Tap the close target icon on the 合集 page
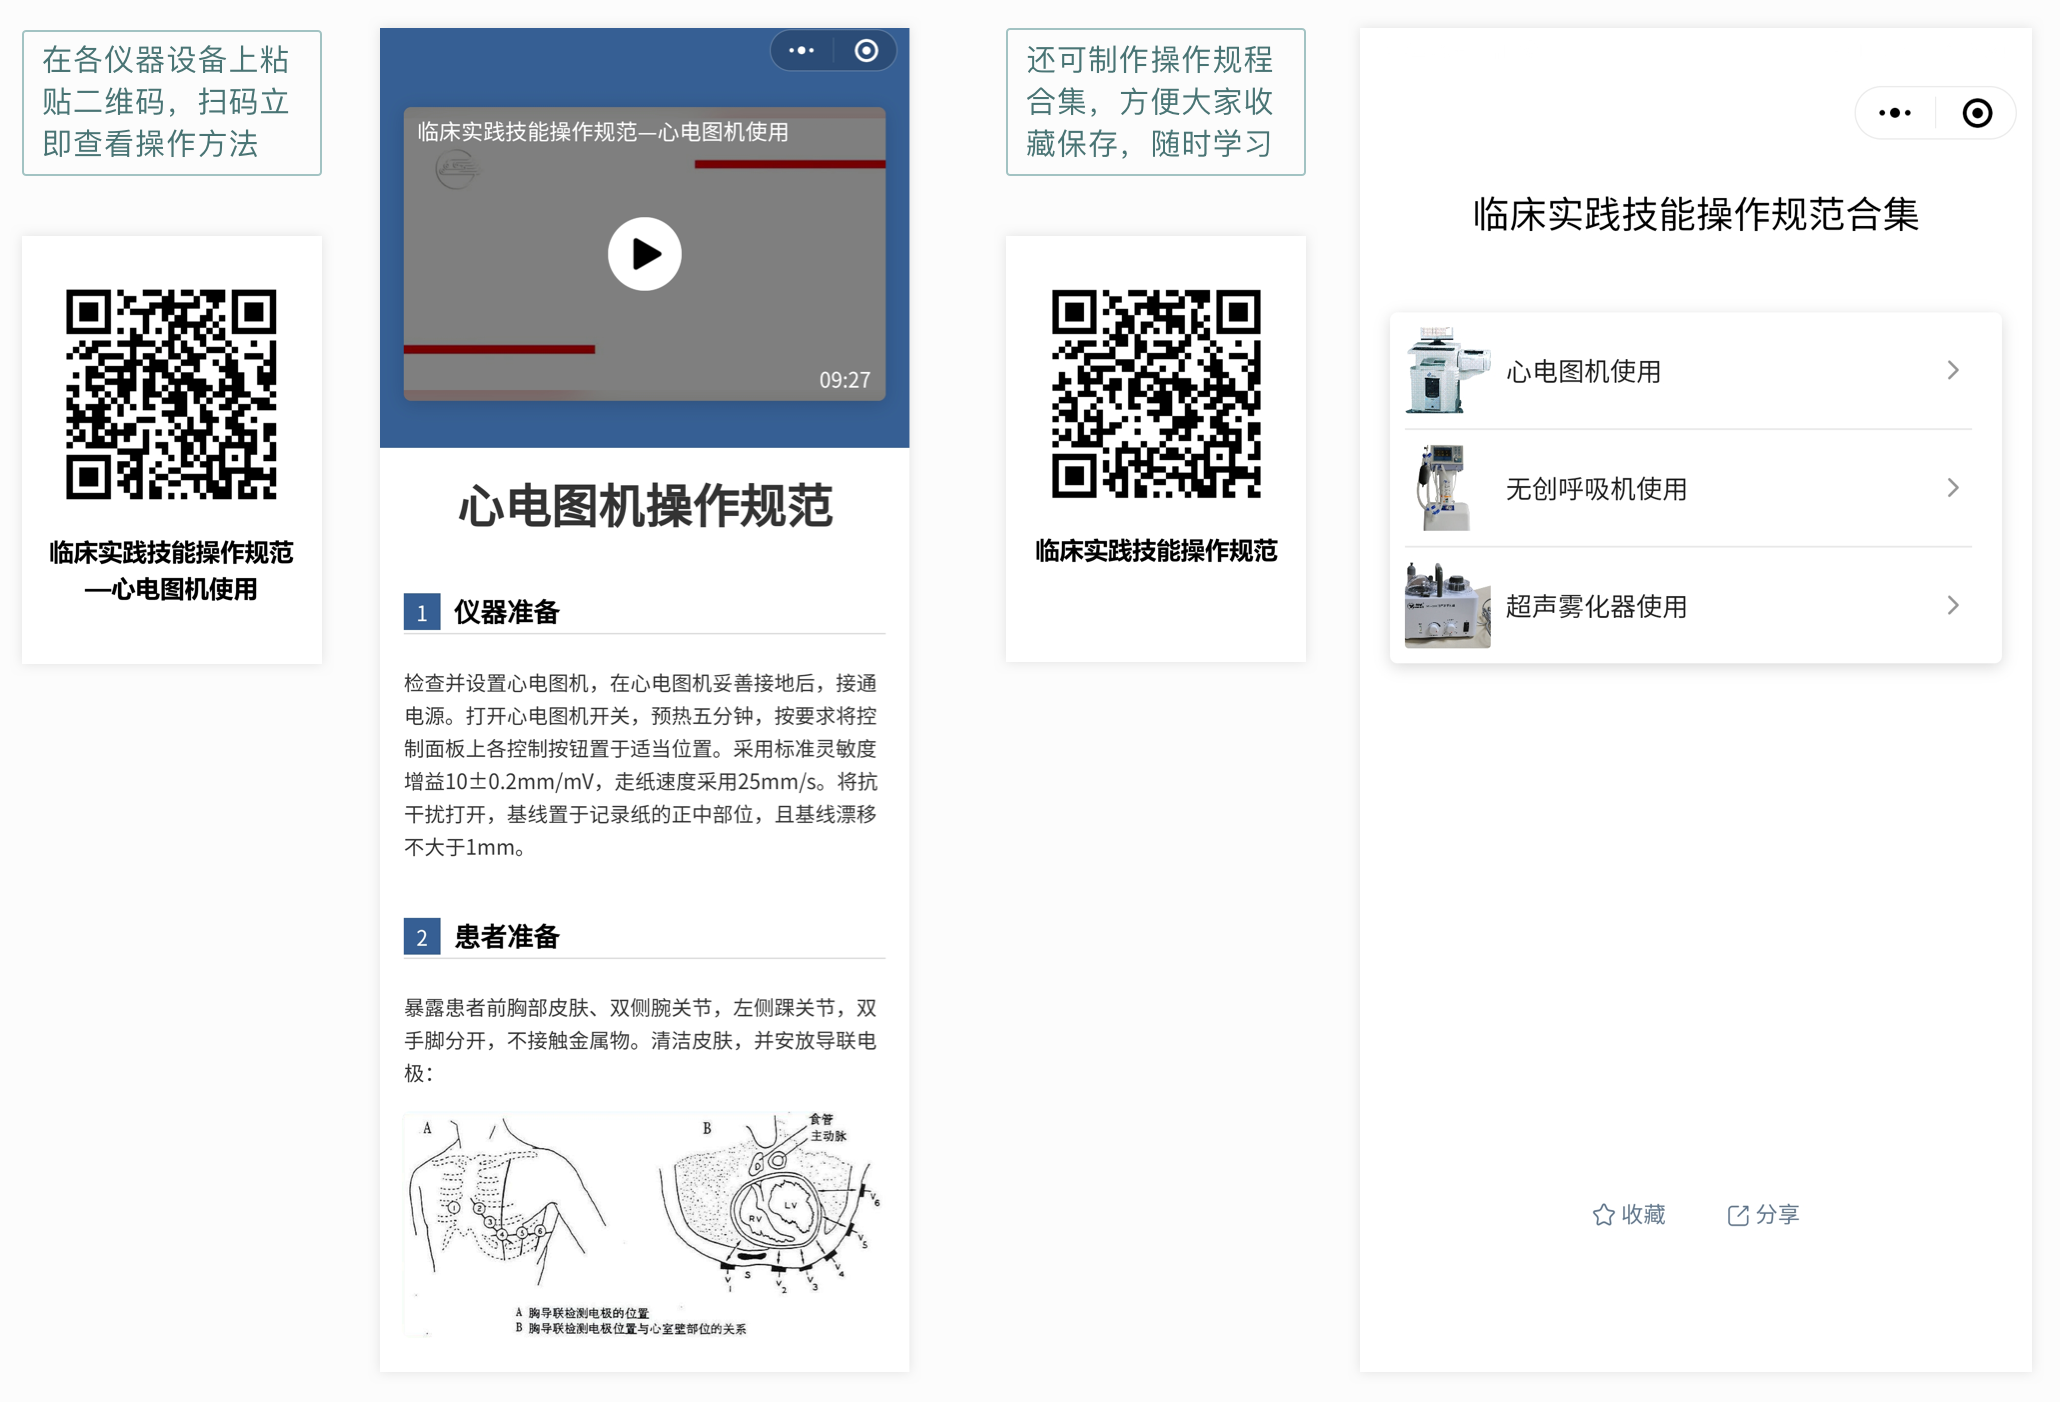The height and width of the screenshot is (1402, 2060). [1976, 113]
